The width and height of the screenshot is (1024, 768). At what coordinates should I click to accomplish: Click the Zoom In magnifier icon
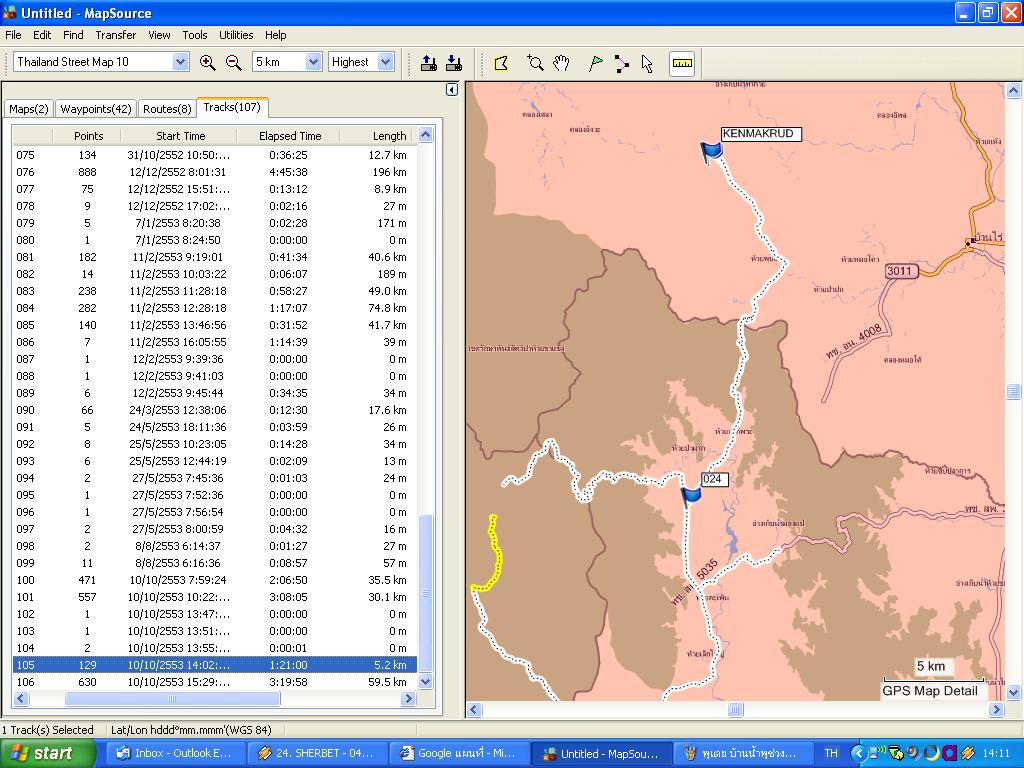point(208,62)
